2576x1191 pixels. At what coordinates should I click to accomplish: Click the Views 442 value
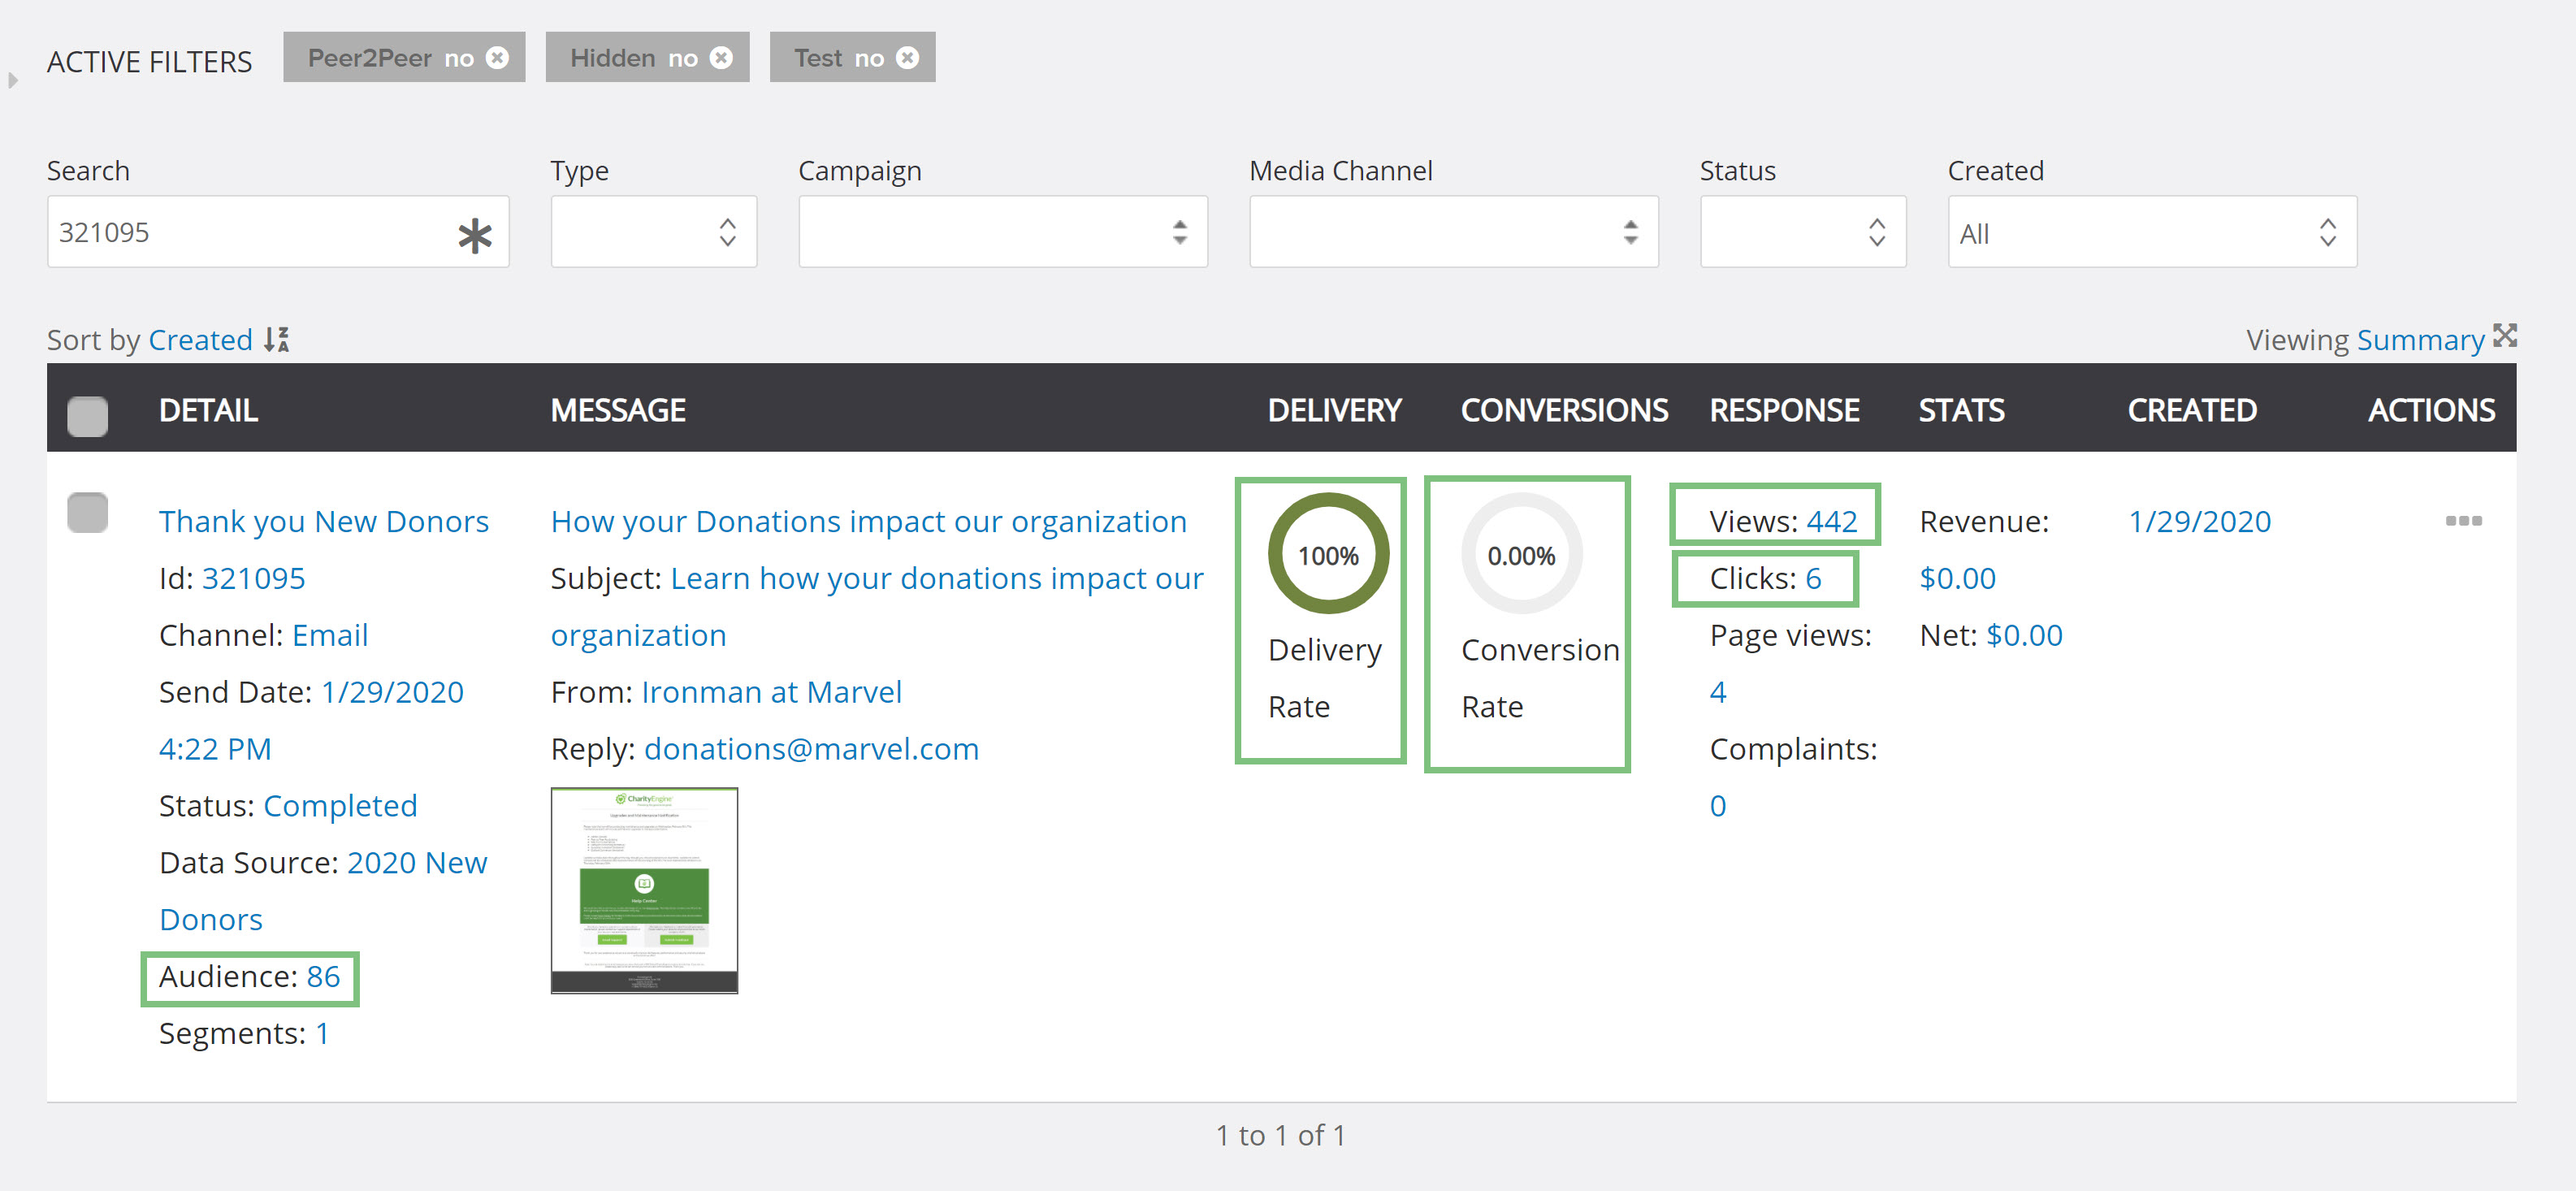click(1831, 521)
